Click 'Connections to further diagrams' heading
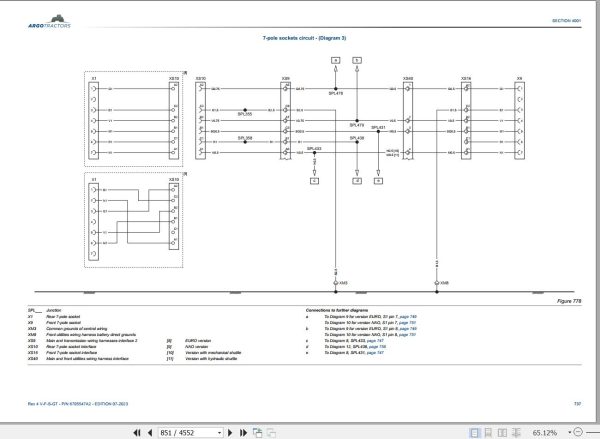 (337, 310)
